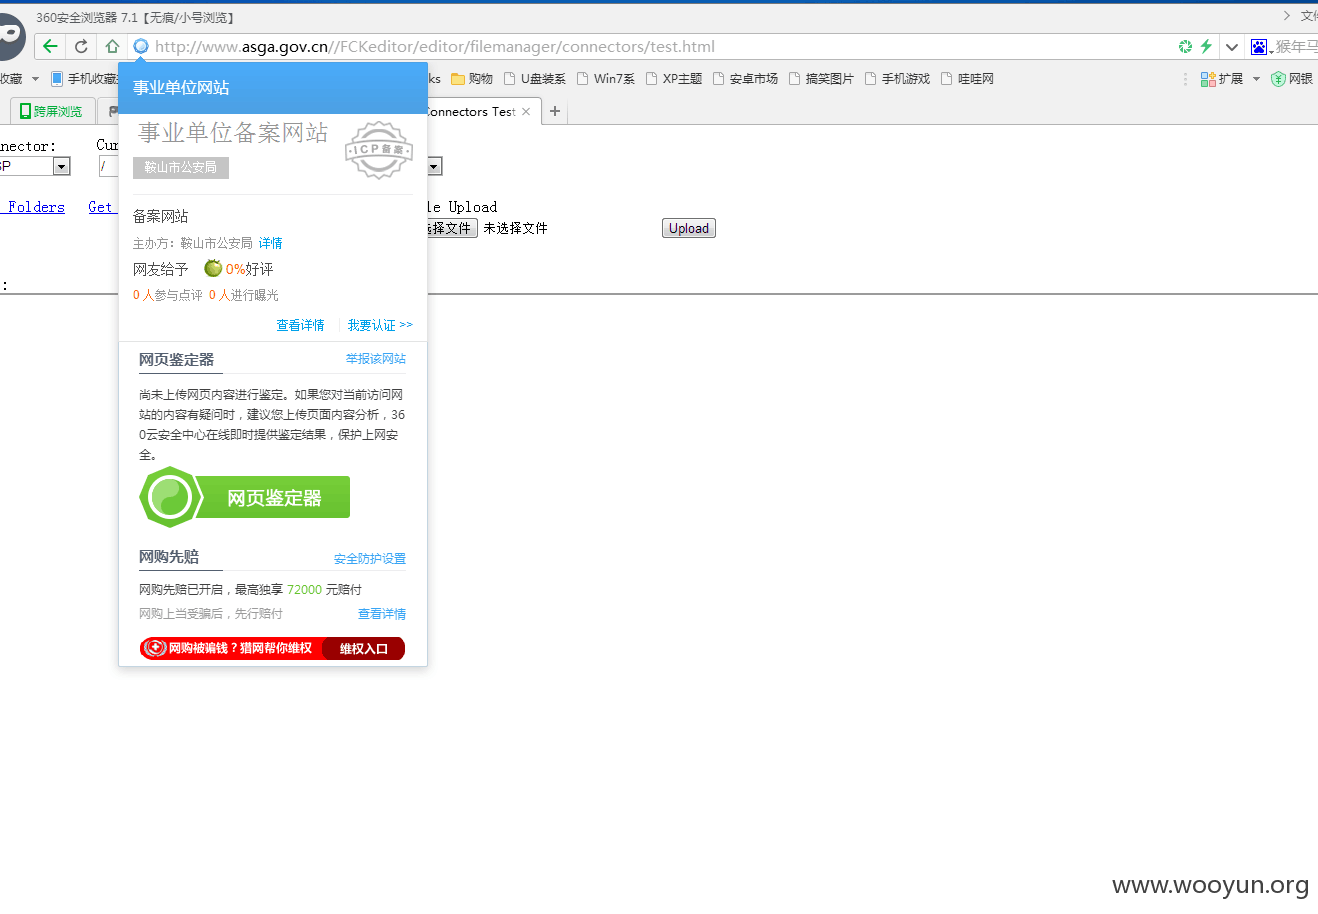
Task: Click the choose file 择文件 button
Action: (x=452, y=228)
